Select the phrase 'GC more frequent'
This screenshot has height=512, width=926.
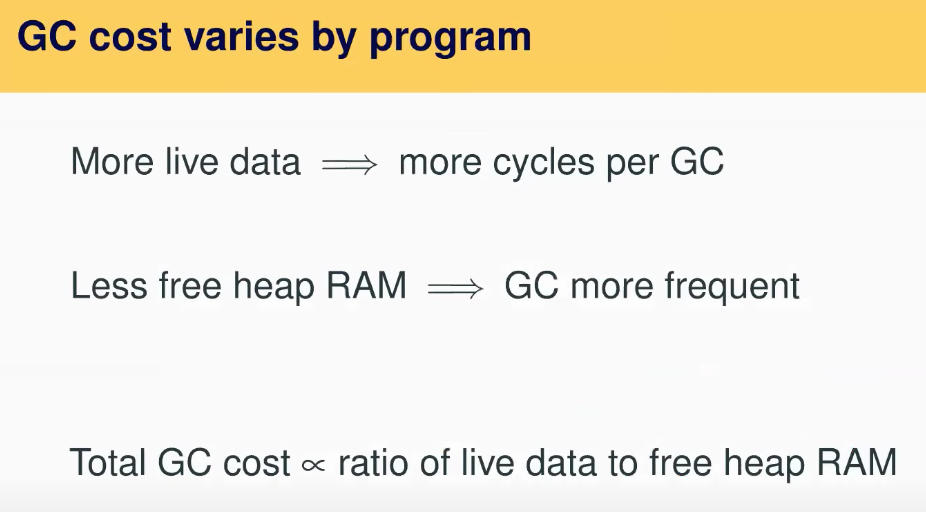point(652,287)
